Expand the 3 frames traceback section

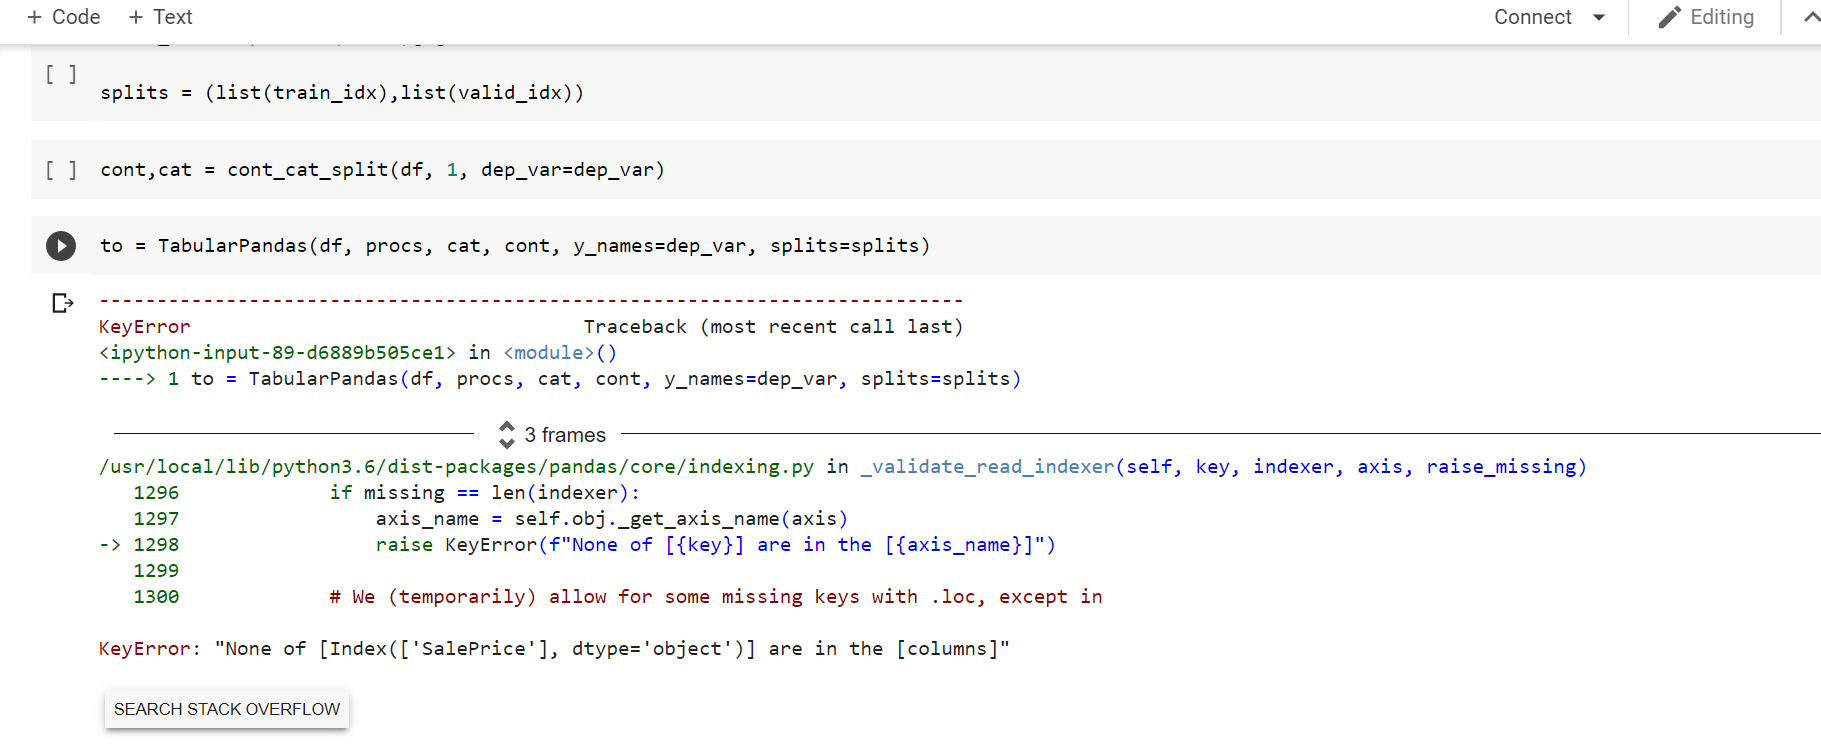click(553, 435)
